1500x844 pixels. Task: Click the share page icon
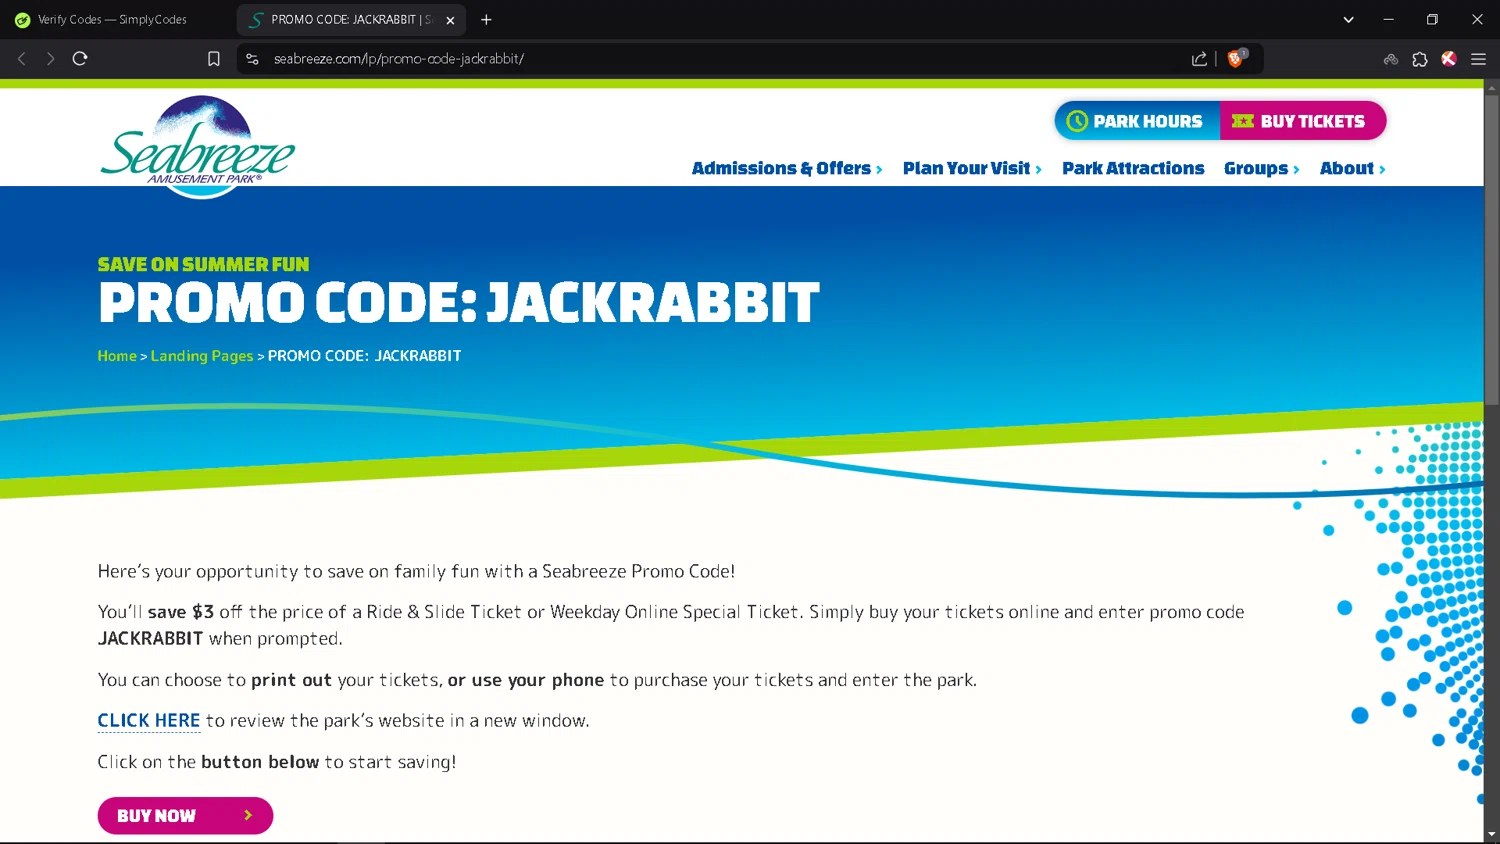click(x=1199, y=59)
